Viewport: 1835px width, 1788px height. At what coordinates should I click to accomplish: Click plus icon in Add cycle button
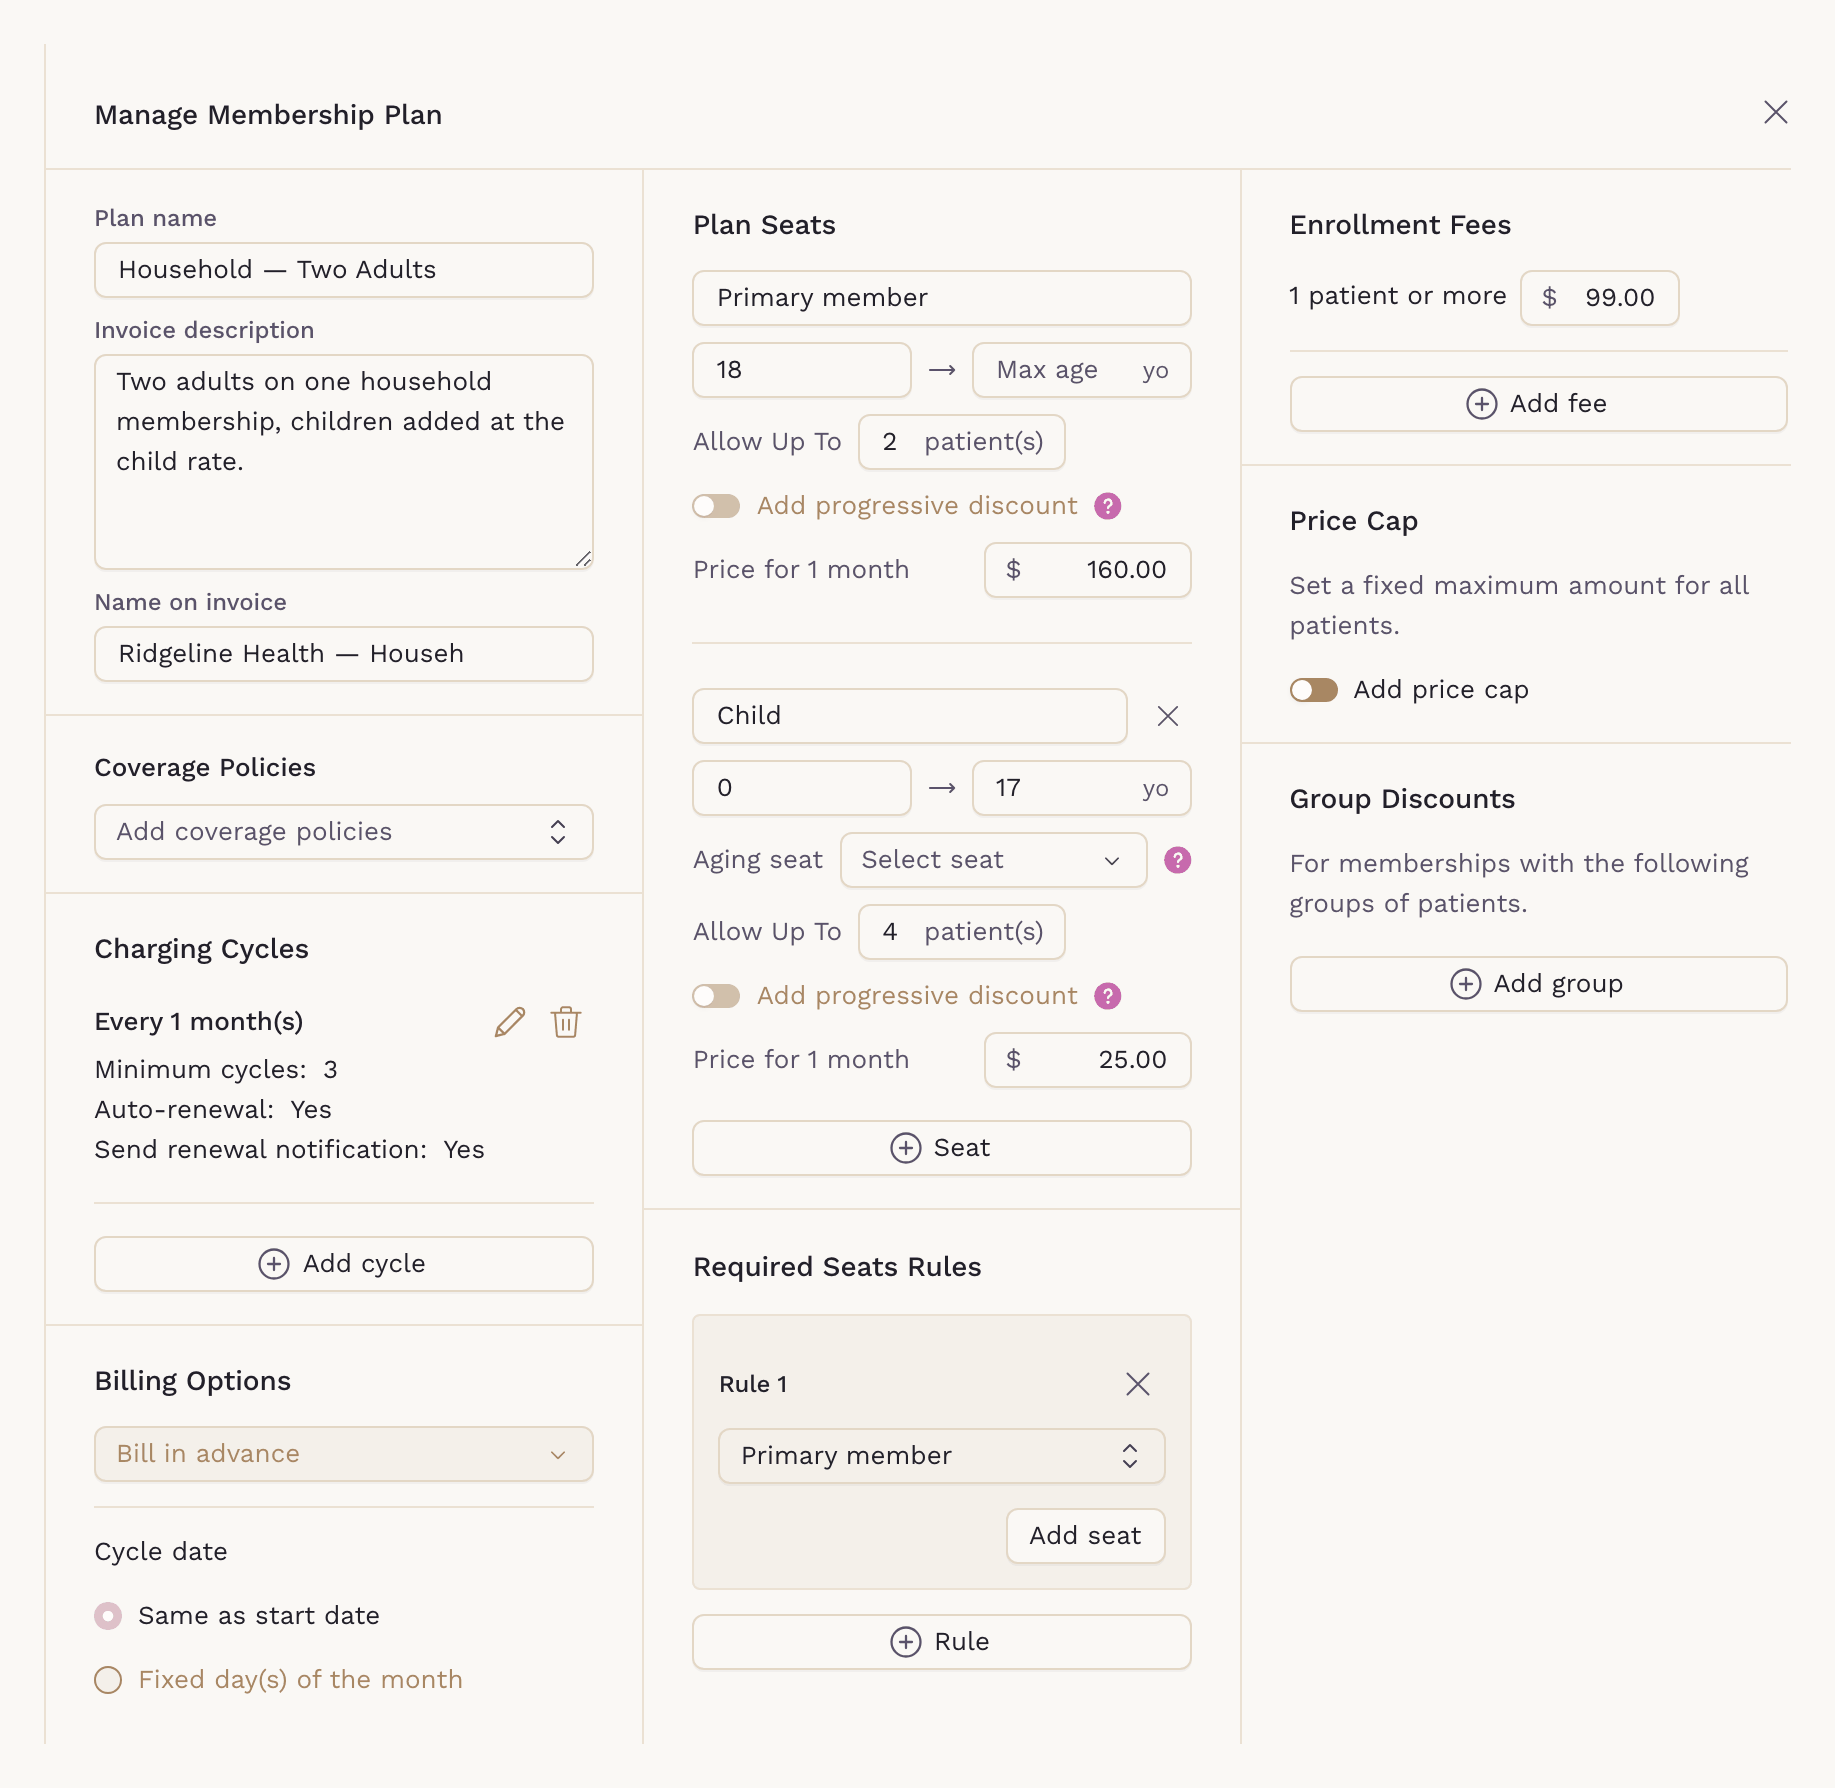[274, 1264]
